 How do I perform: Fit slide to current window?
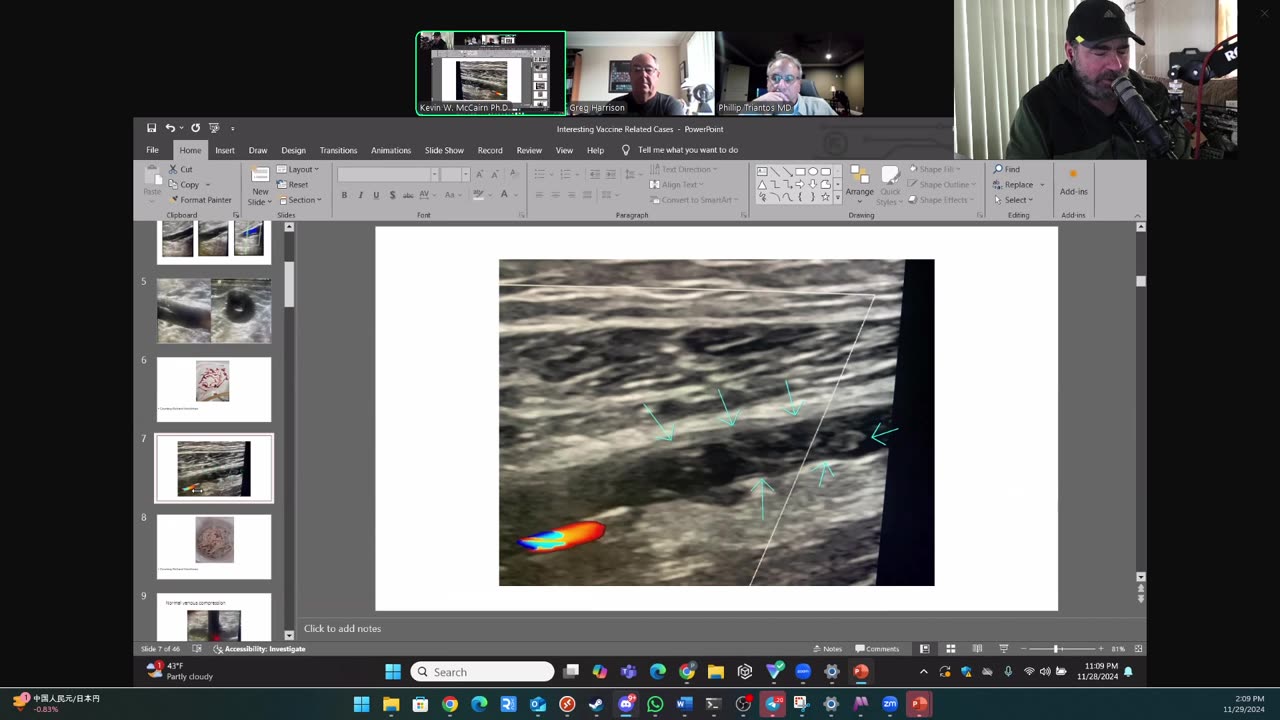click(x=1138, y=649)
